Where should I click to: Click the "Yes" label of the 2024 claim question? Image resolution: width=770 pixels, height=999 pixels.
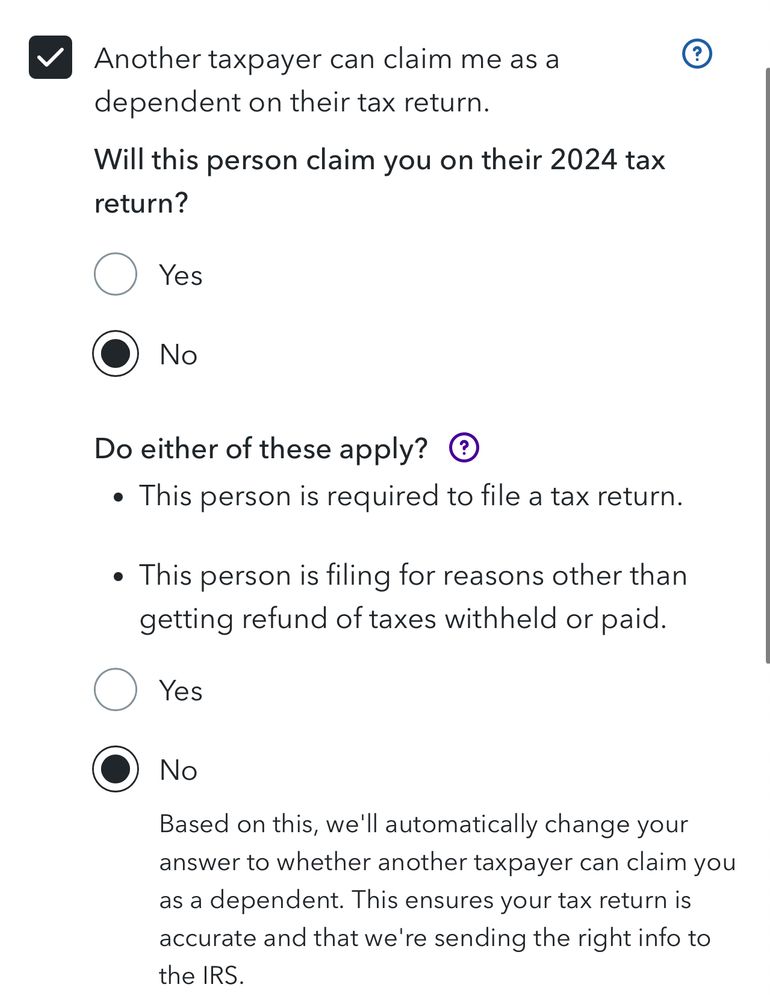181,275
